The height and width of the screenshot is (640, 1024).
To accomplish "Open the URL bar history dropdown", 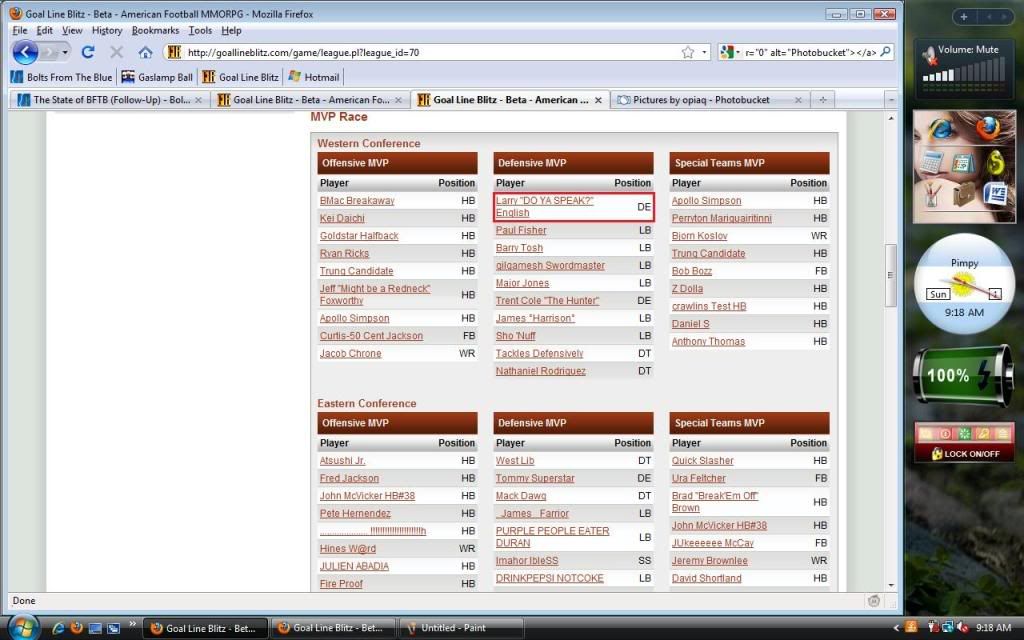I will click(x=705, y=52).
